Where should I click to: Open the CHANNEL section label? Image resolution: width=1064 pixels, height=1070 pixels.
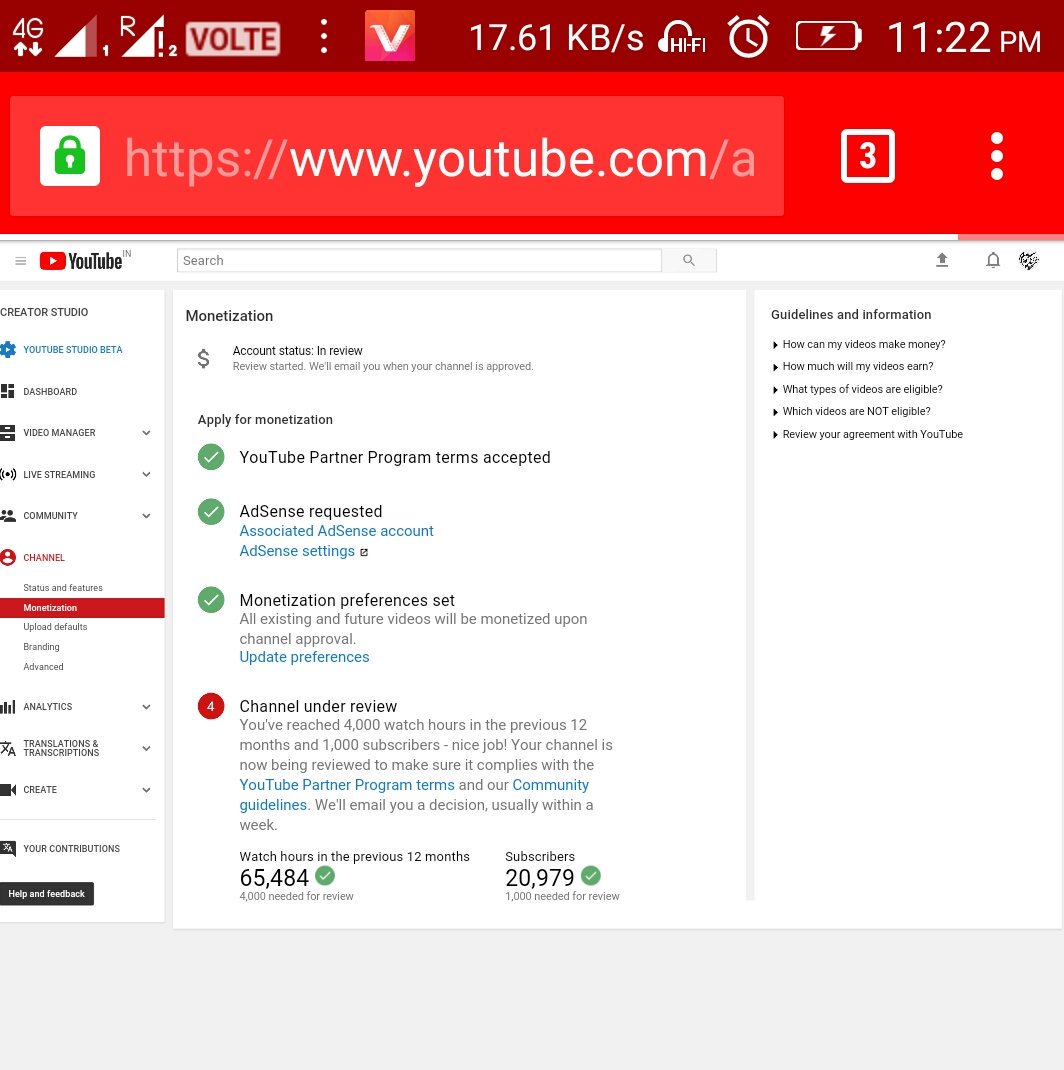44,558
